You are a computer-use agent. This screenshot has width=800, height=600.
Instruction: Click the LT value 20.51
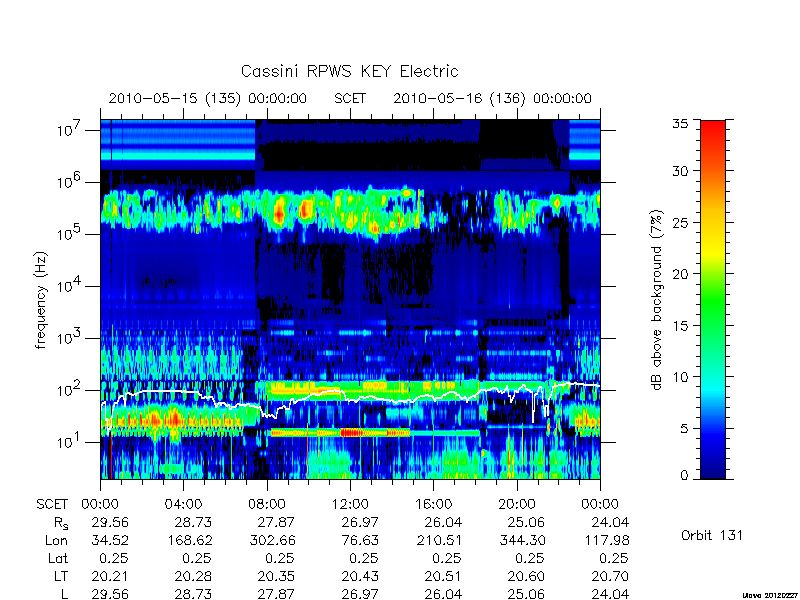[x=443, y=576]
